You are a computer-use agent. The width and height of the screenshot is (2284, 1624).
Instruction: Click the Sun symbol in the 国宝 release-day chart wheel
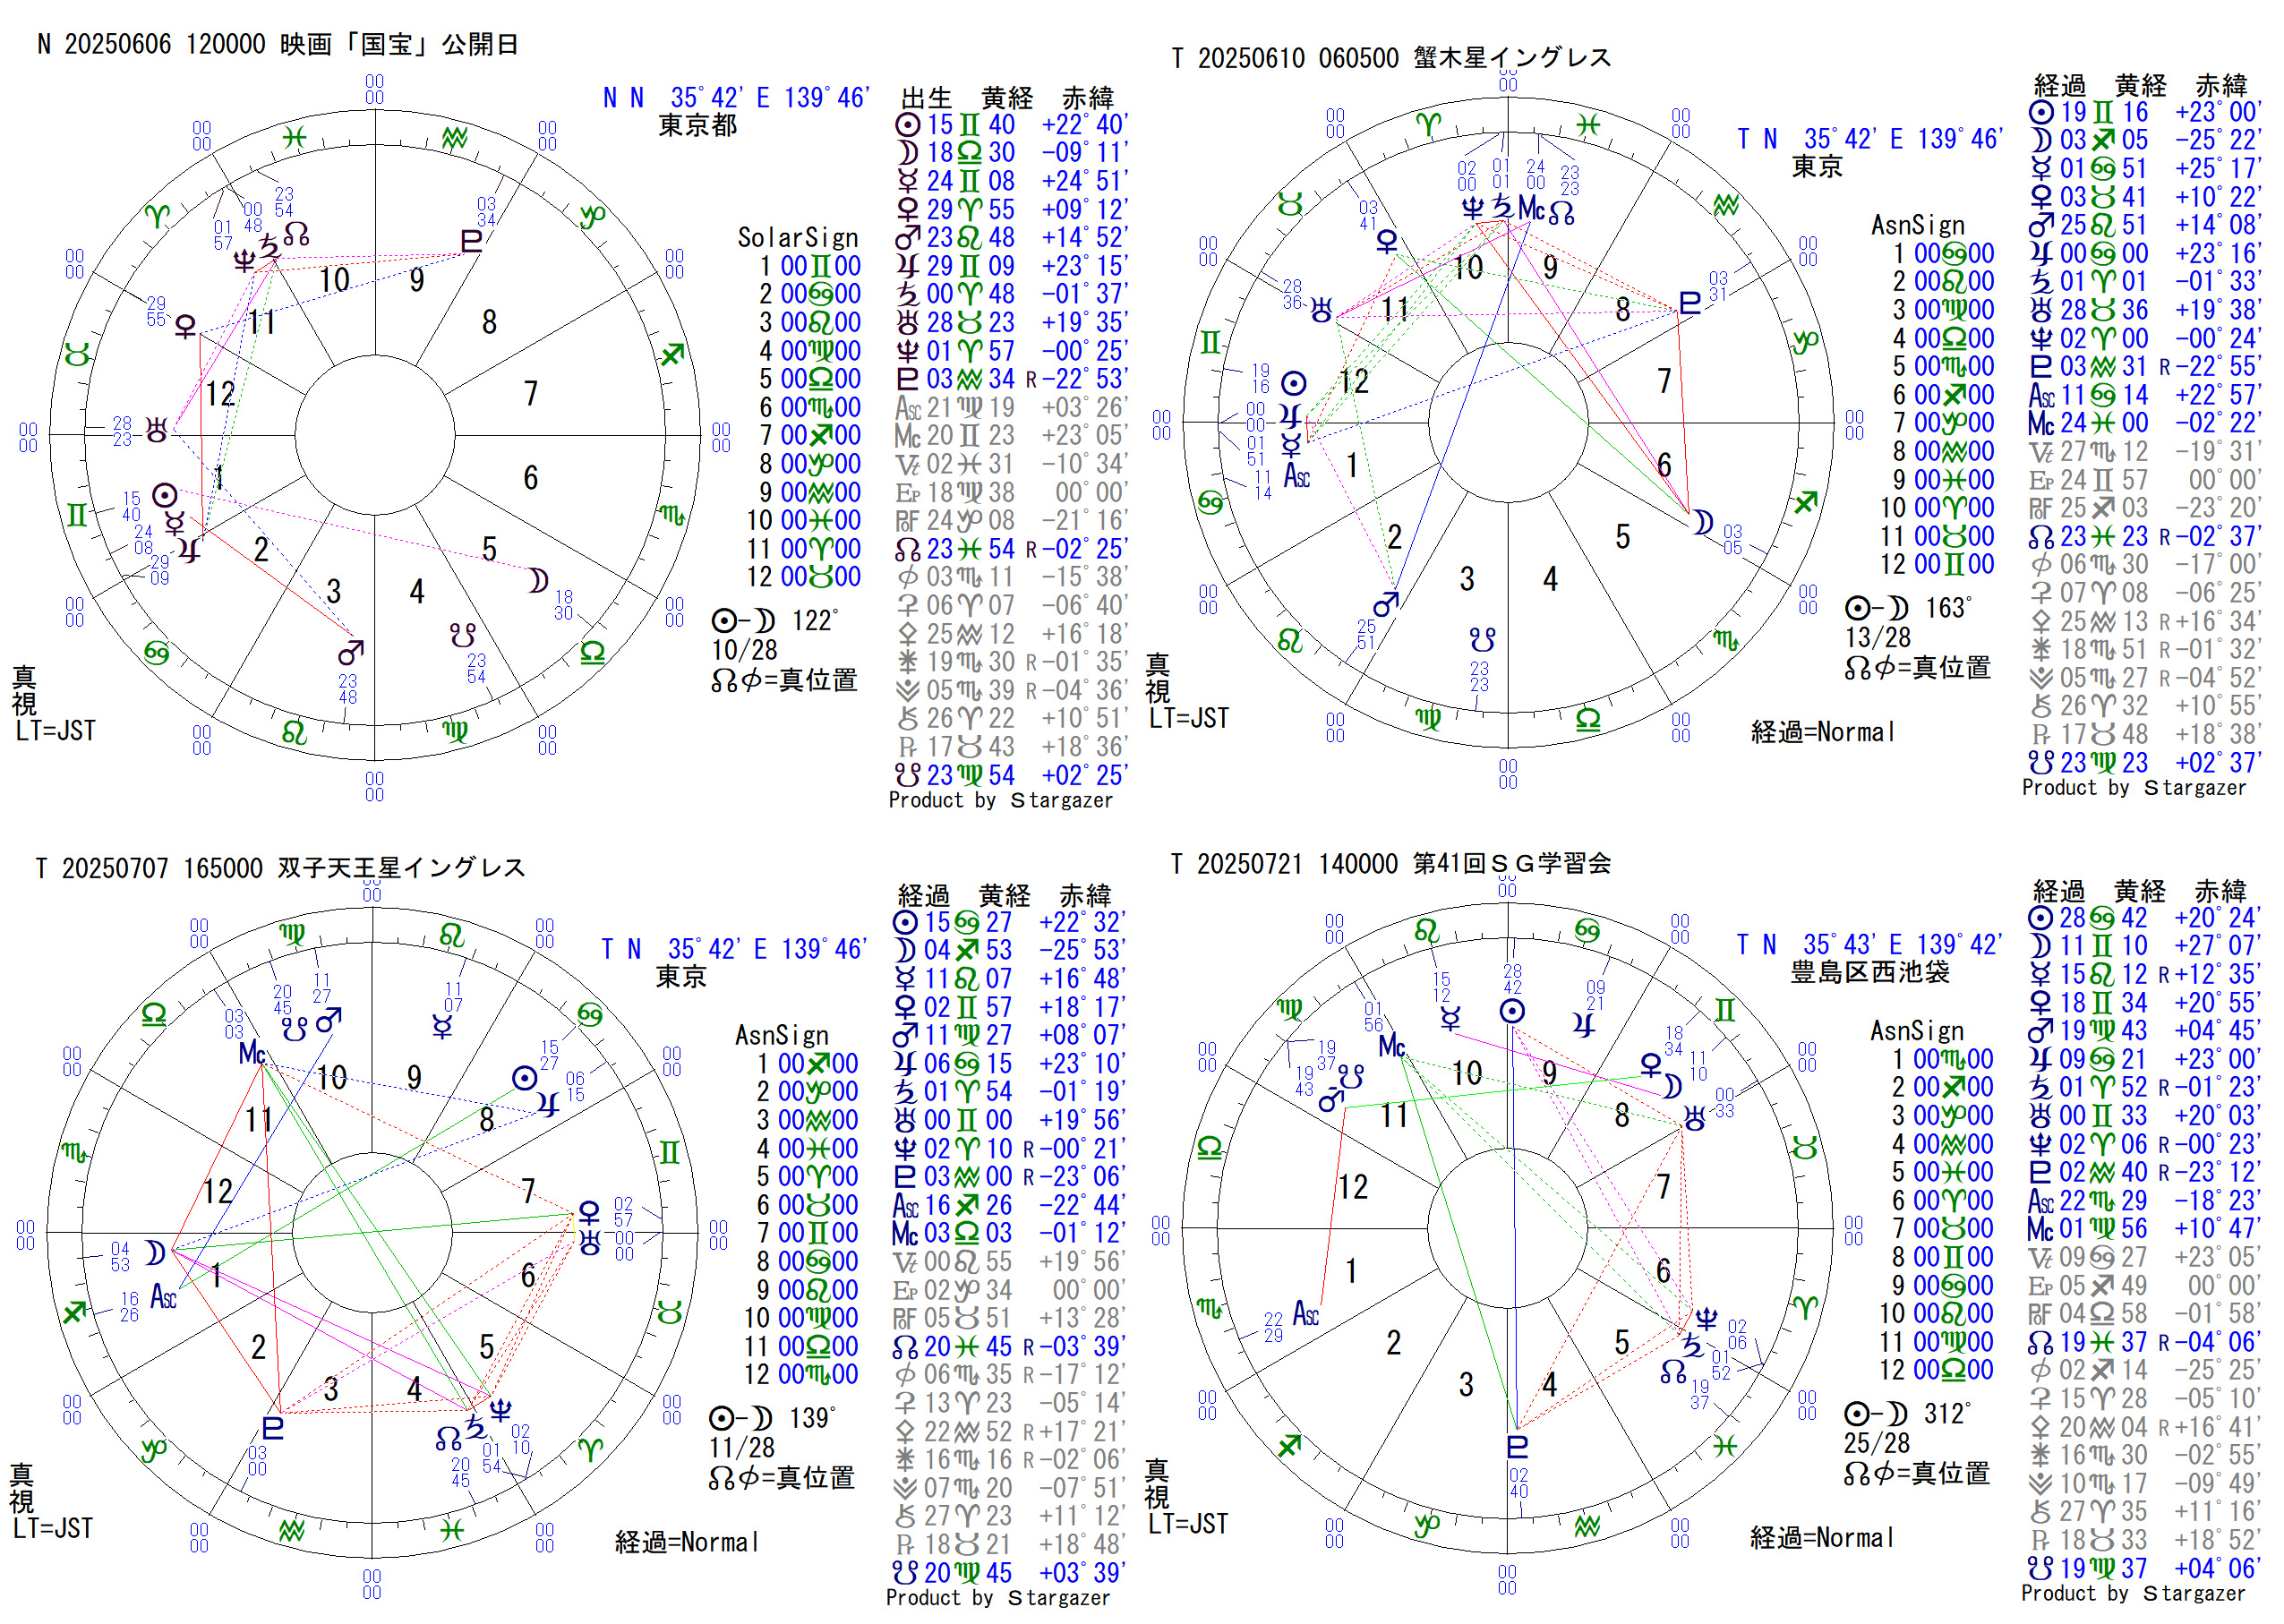coord(165,496)
